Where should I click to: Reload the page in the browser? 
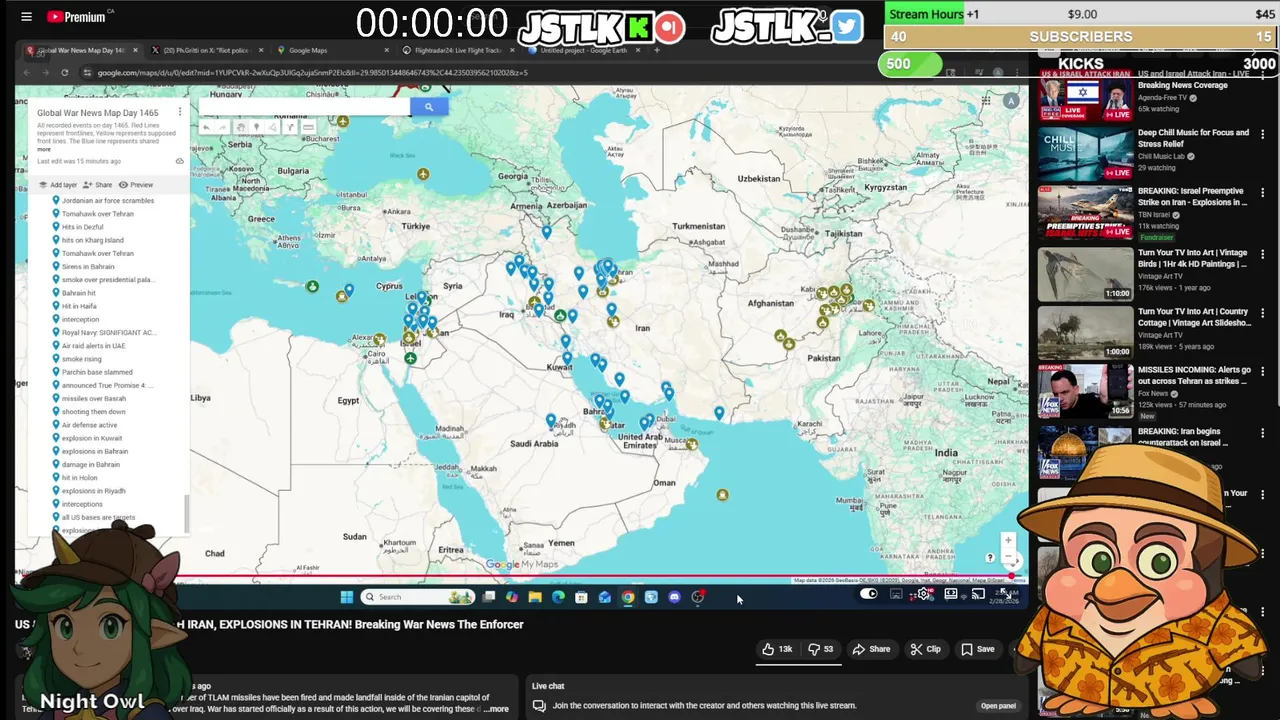tap(64, 72)
